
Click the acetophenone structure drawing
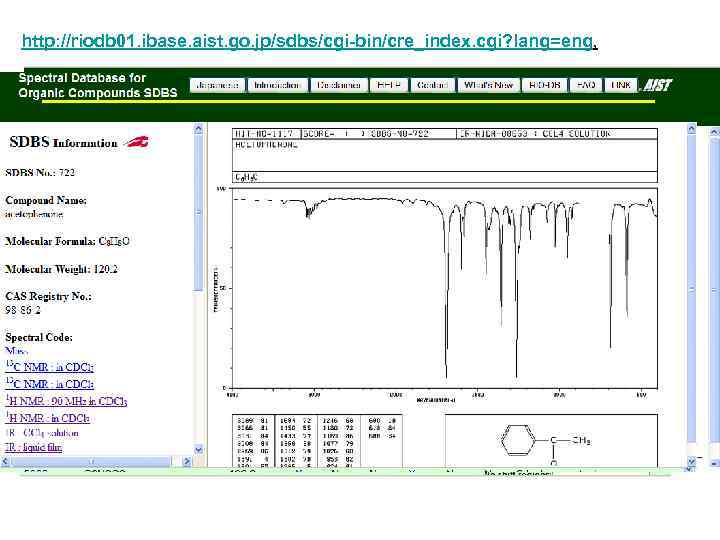click(x=546, y=442)
